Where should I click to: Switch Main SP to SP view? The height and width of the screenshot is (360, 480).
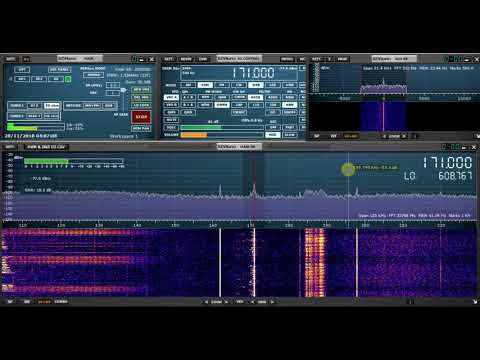[10, 302]
